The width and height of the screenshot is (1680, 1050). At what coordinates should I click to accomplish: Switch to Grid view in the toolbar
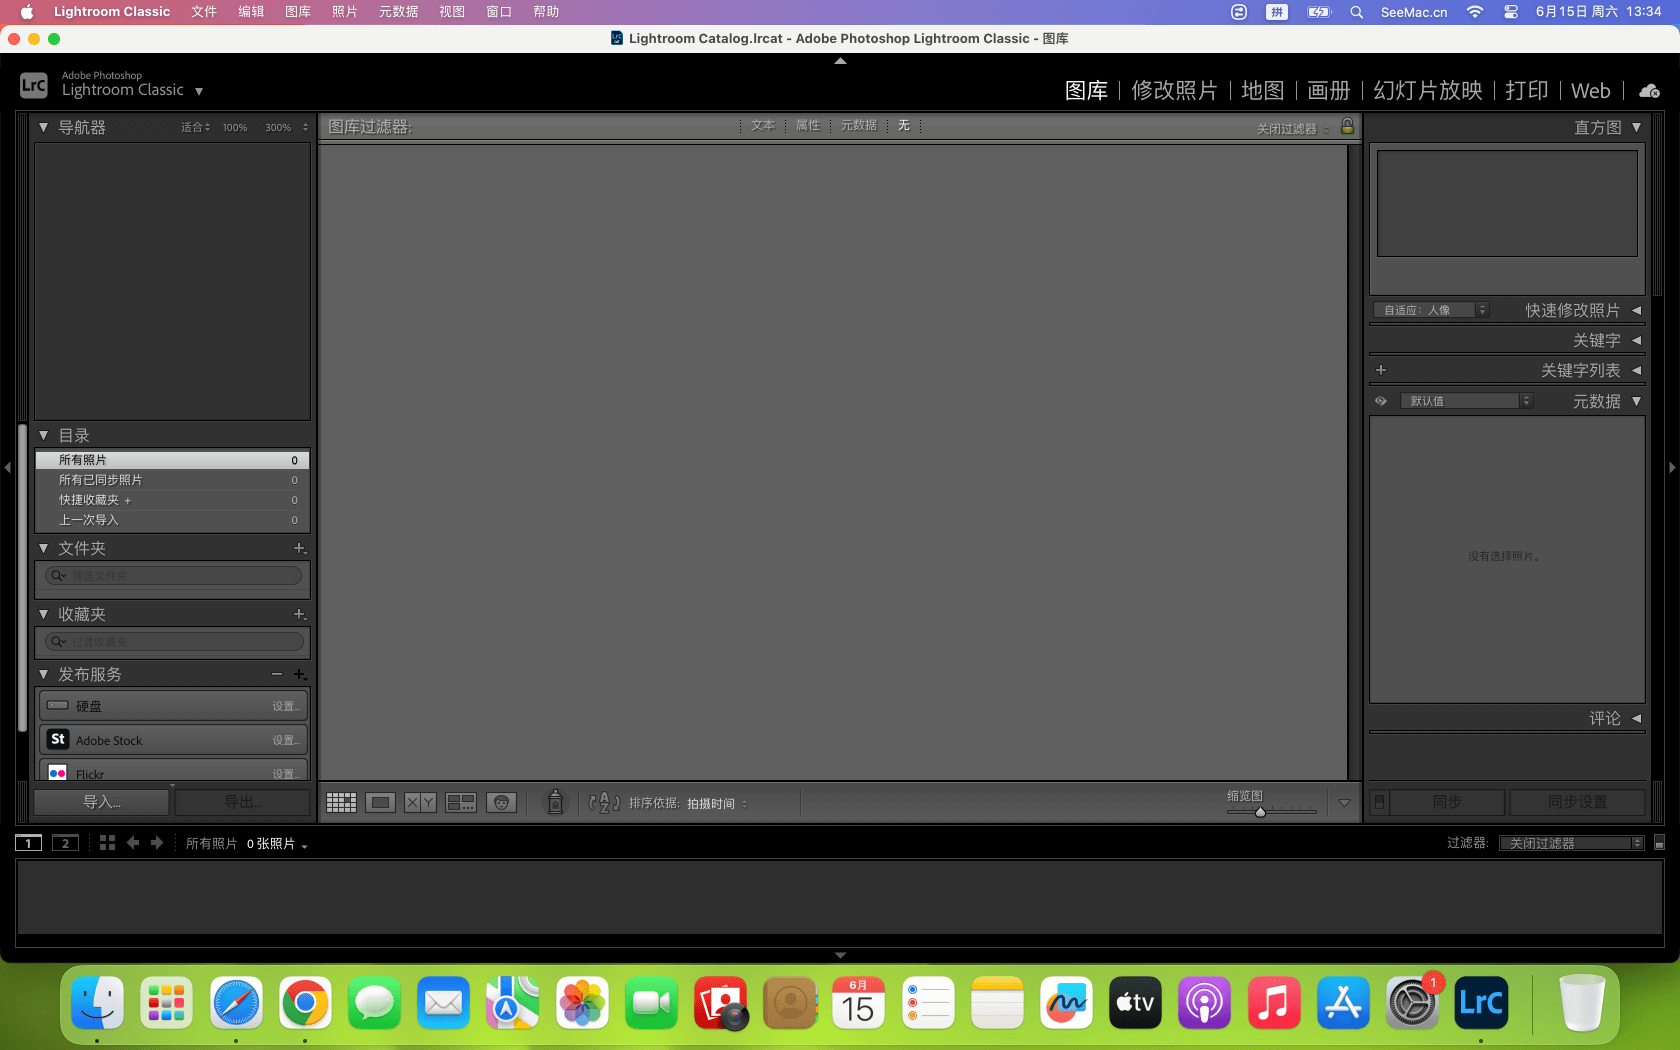pyautogui.click(x=341, y=803)
